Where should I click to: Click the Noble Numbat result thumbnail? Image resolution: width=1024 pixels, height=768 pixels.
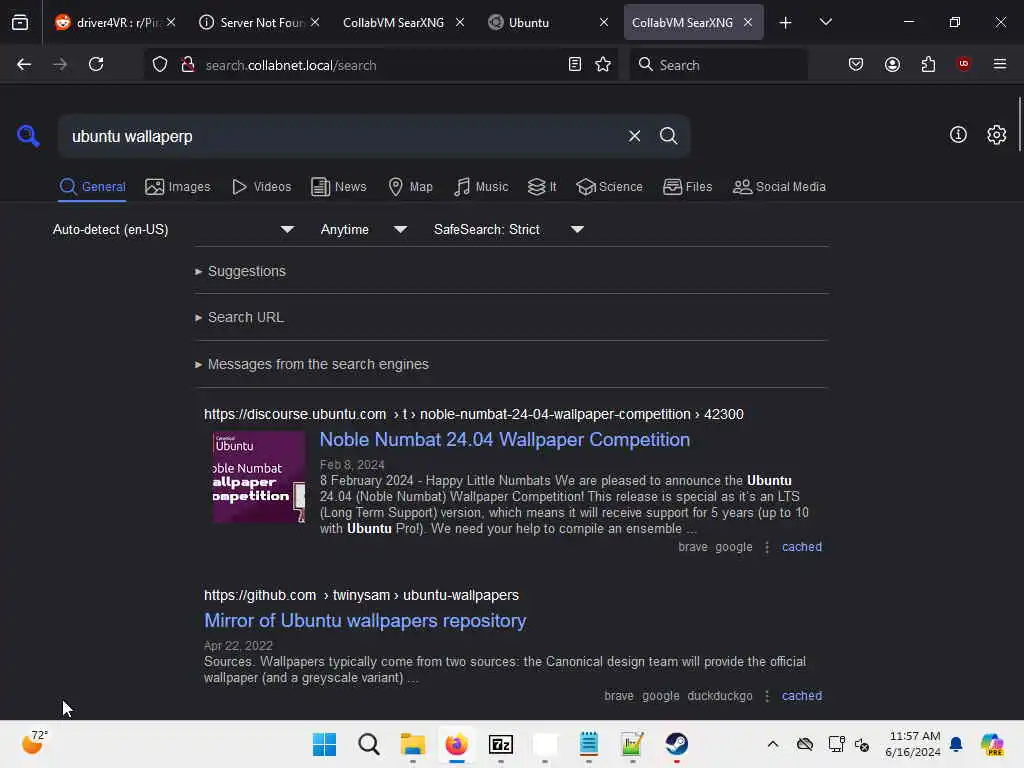259,477
